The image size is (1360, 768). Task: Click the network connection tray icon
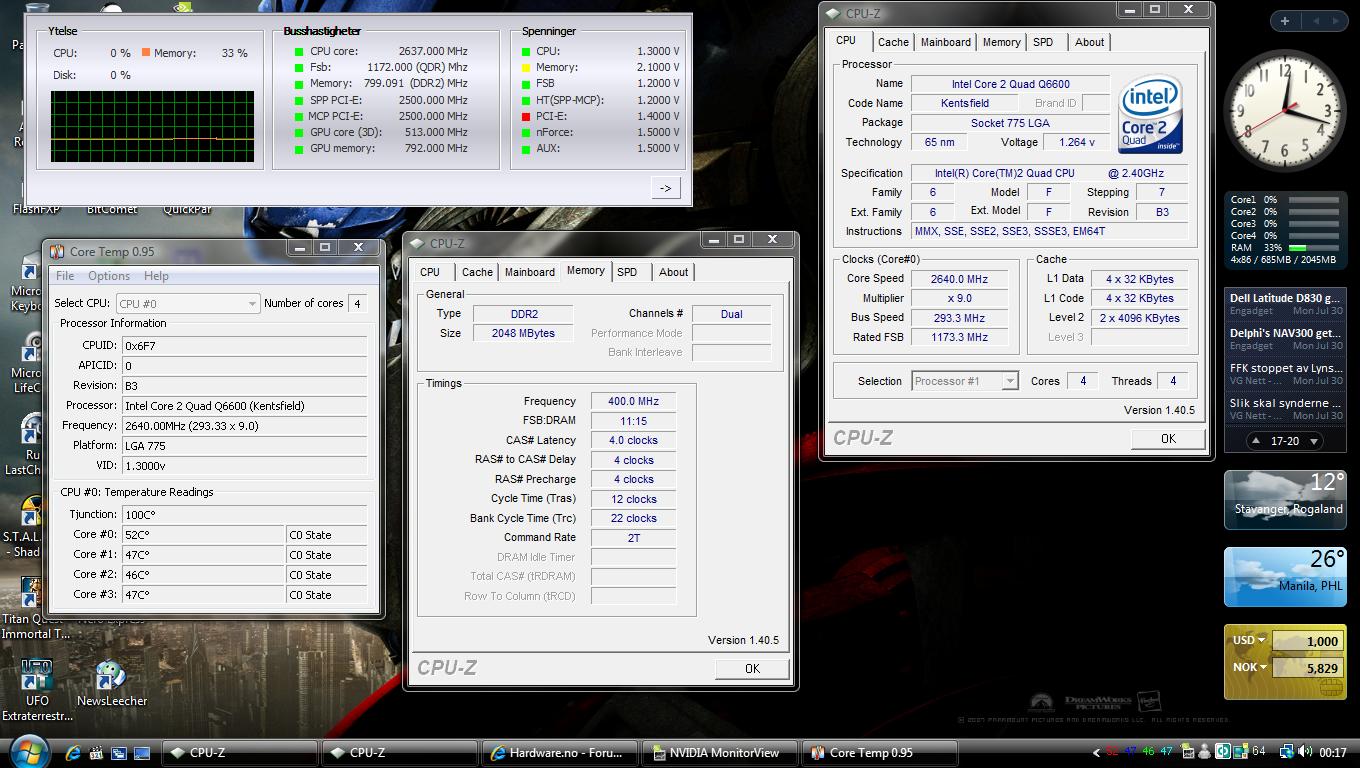click(1288, 752)
